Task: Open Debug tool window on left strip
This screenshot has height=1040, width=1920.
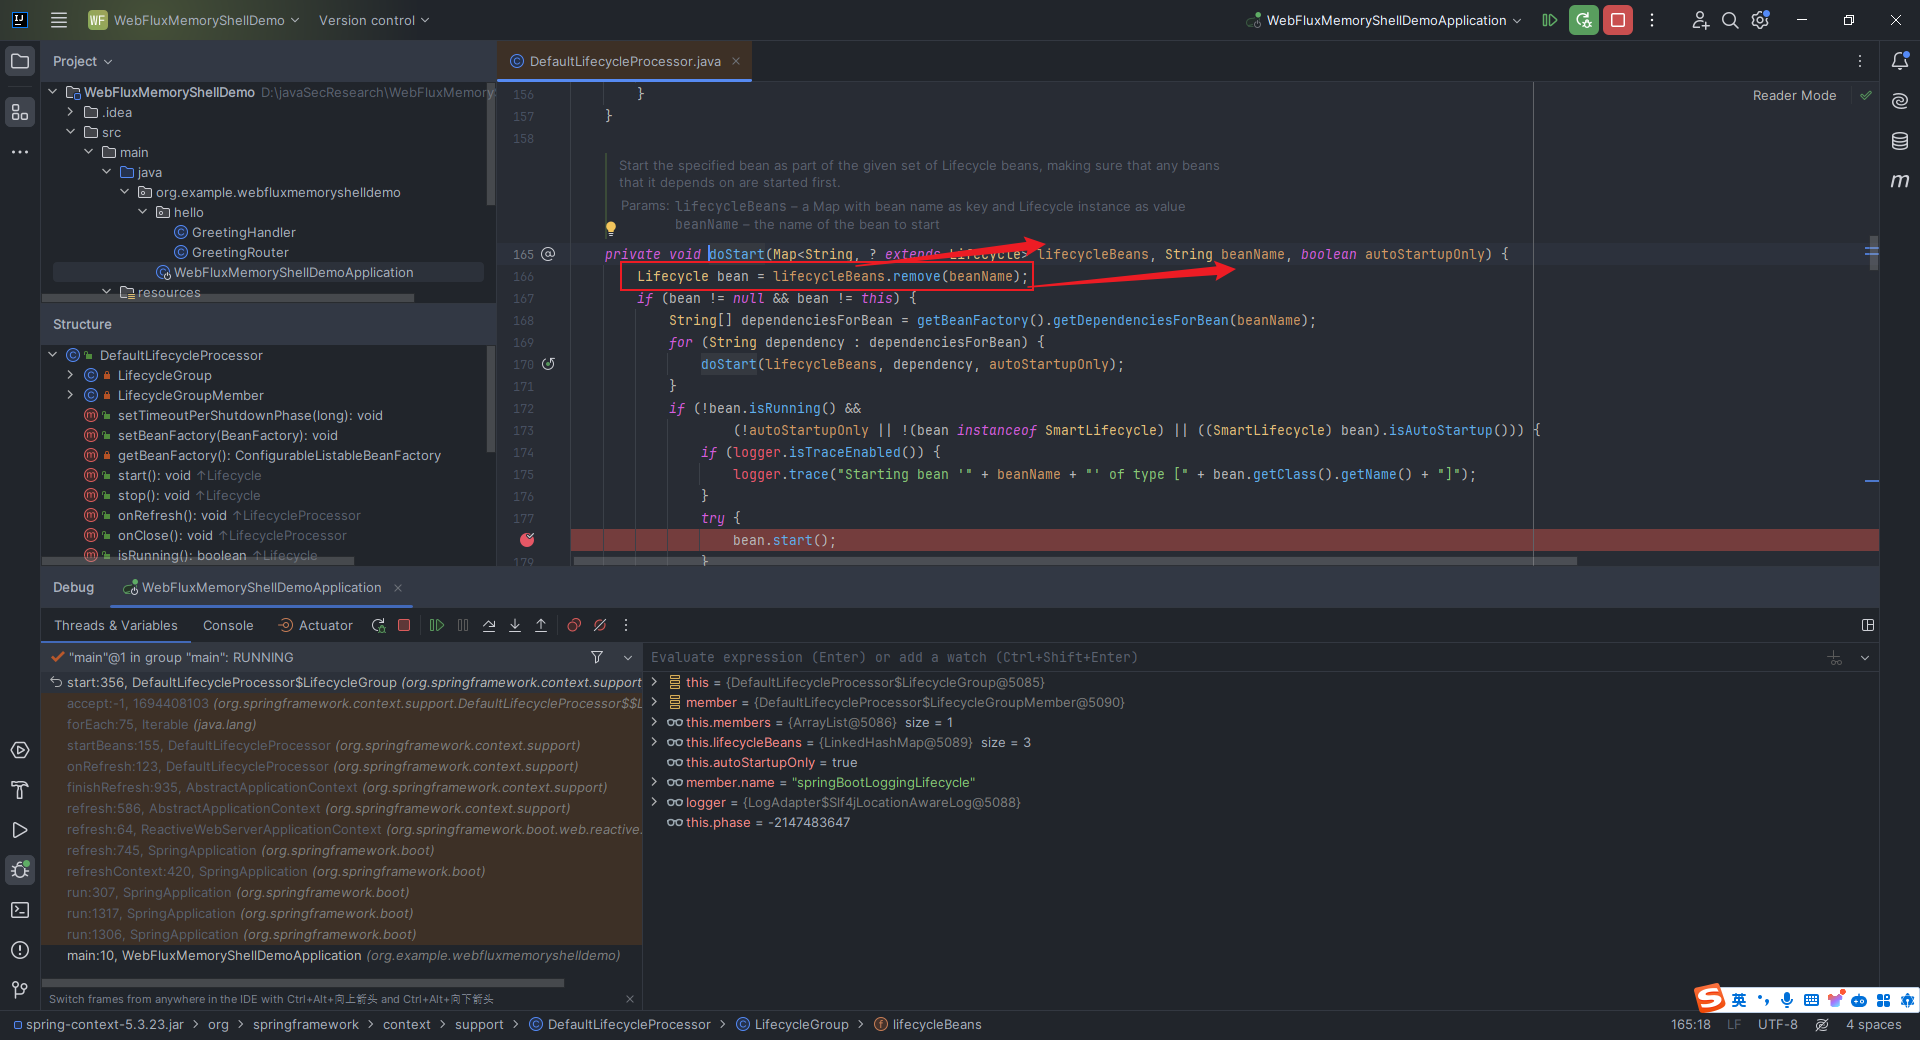Action: [x=20, y=870]
